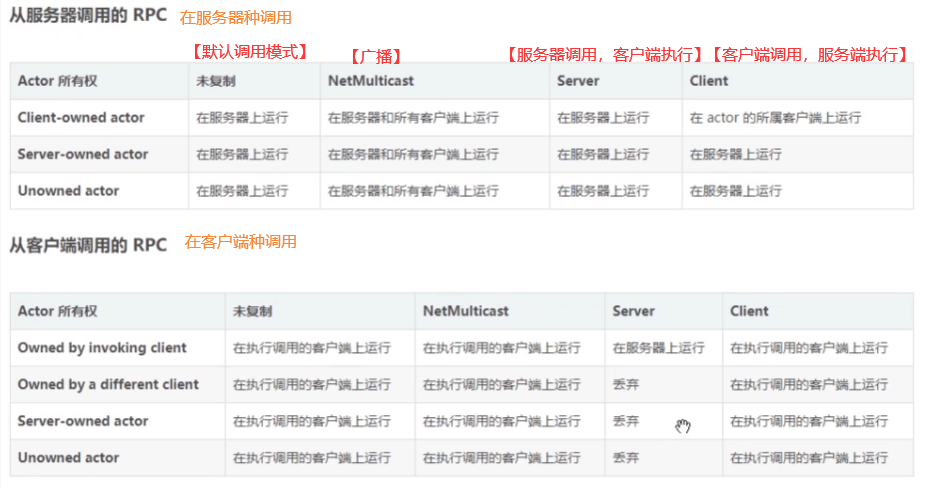The width and height of the screenshot is (930, 489).
Task: Click the Owned by a different client label
Action: coord(108,385)
